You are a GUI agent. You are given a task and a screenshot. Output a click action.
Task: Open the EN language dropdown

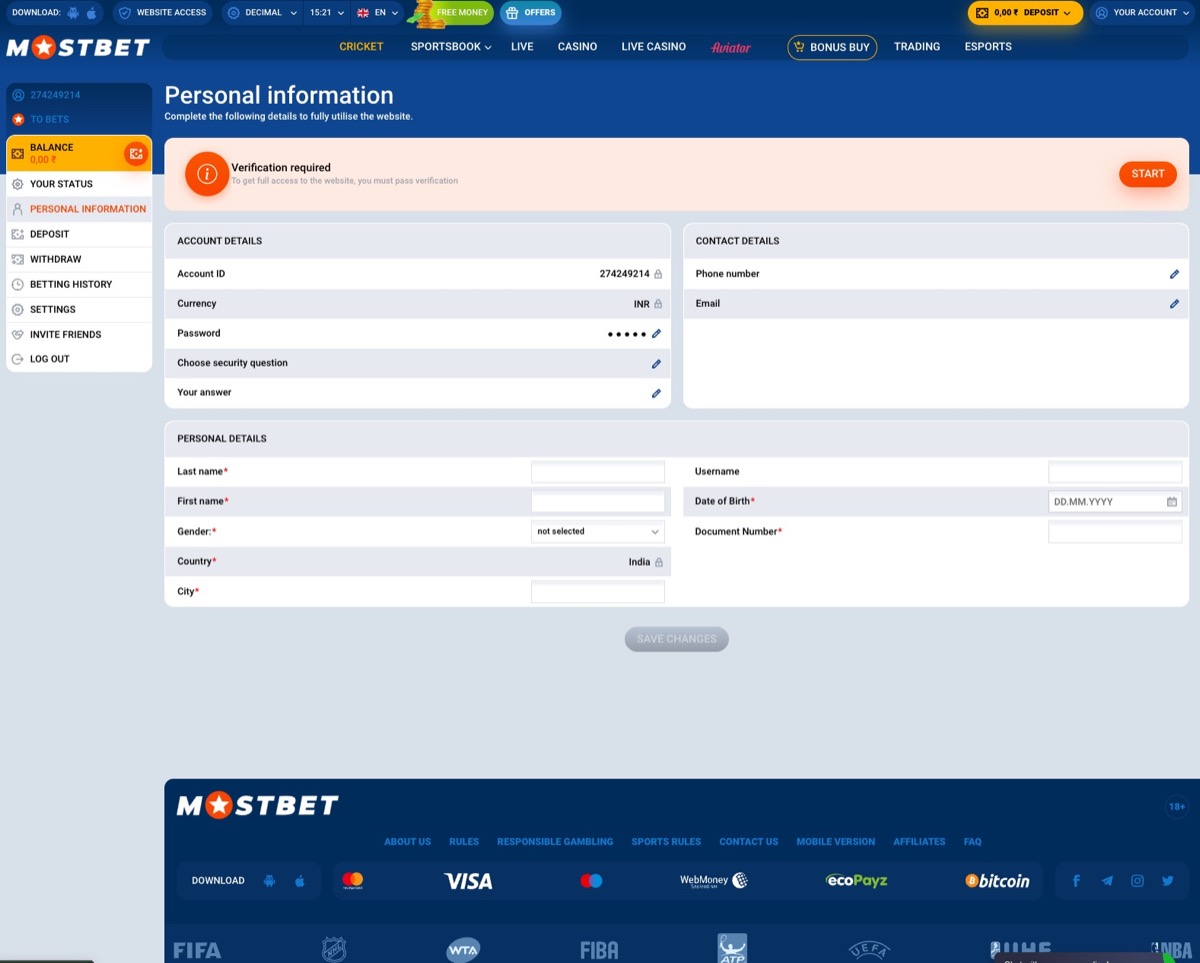pos(378,13)
